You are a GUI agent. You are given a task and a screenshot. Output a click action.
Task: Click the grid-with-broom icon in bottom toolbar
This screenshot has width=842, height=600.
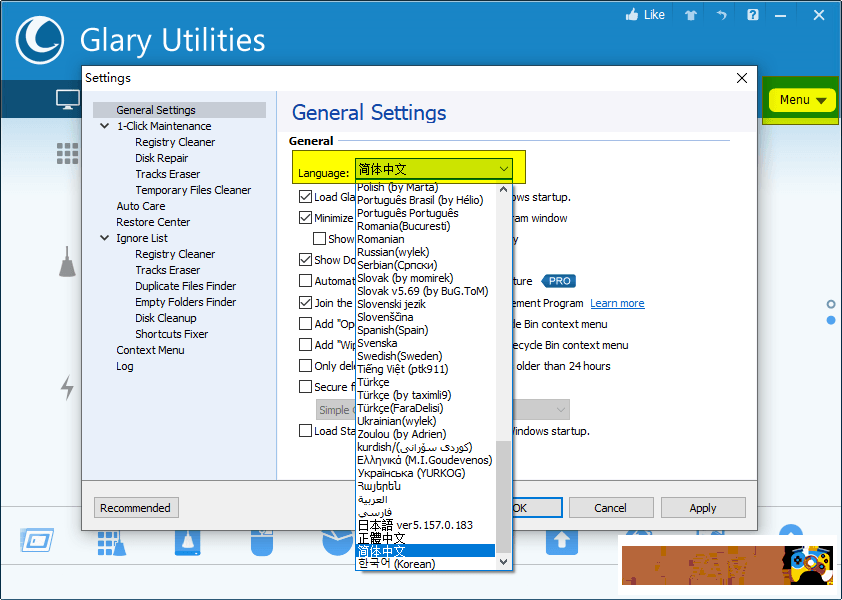[112, 543]
